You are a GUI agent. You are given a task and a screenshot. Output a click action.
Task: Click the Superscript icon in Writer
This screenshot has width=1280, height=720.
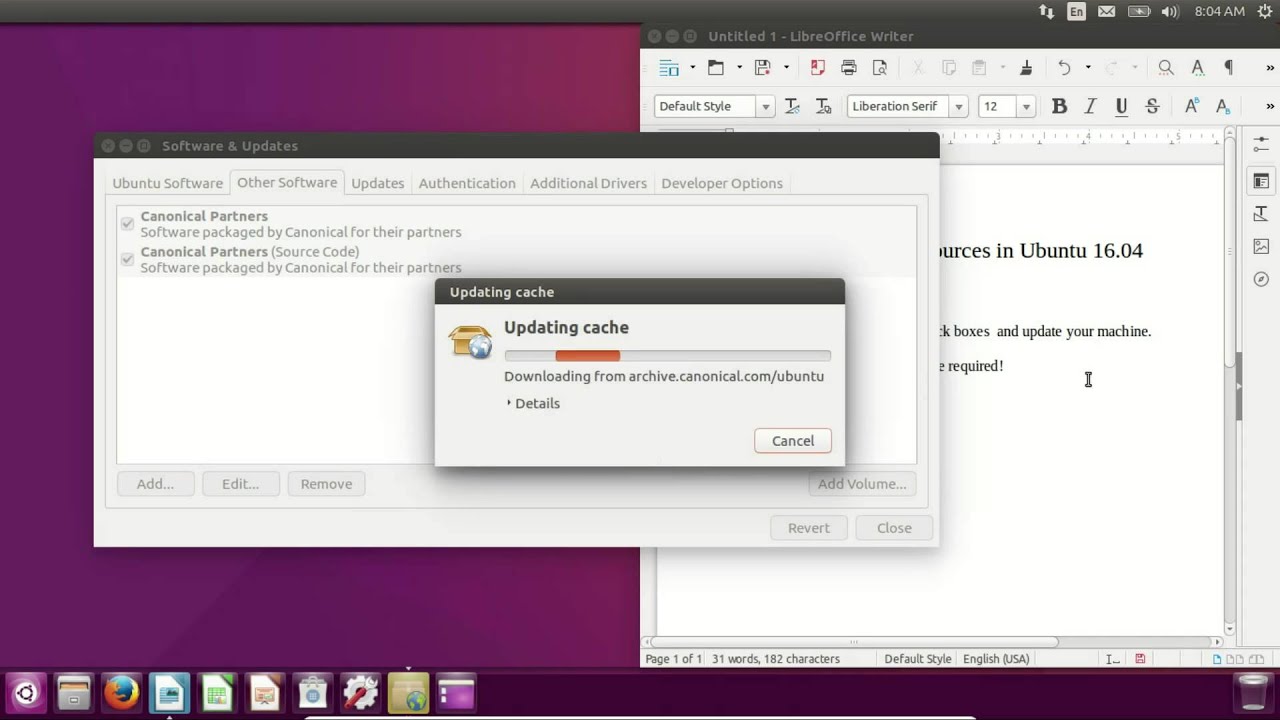1191,106
